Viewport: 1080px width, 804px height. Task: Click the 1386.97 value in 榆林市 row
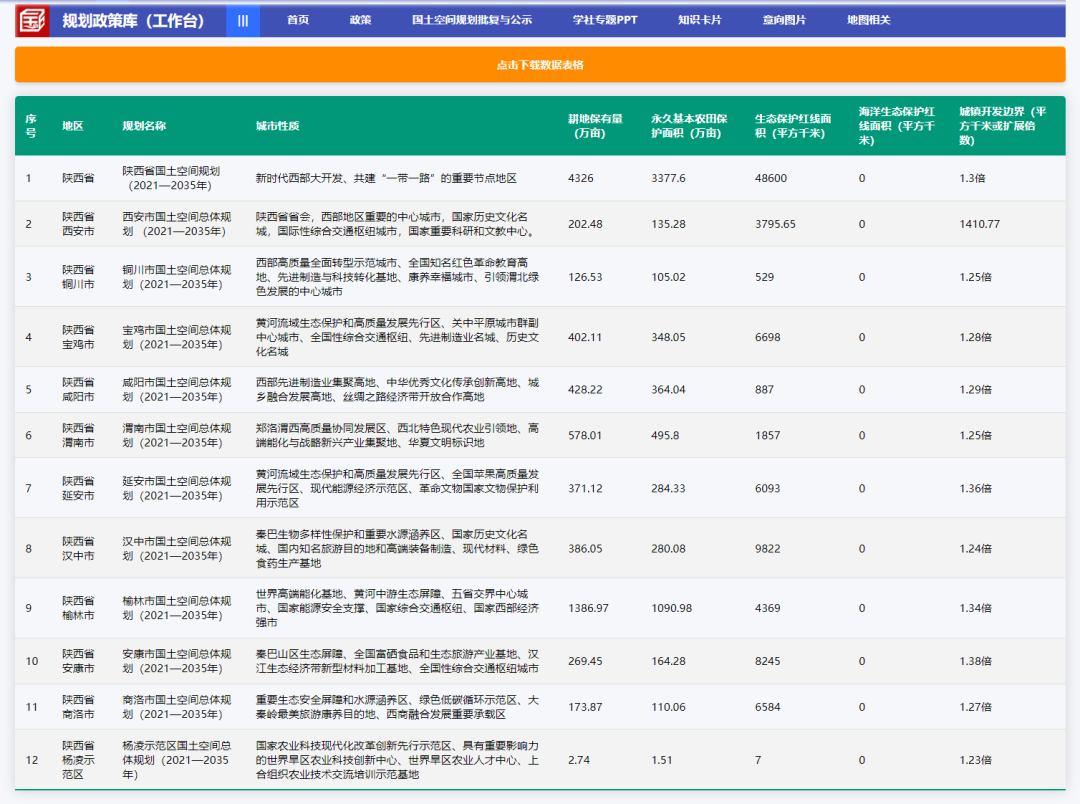click(x=588, y=608)
